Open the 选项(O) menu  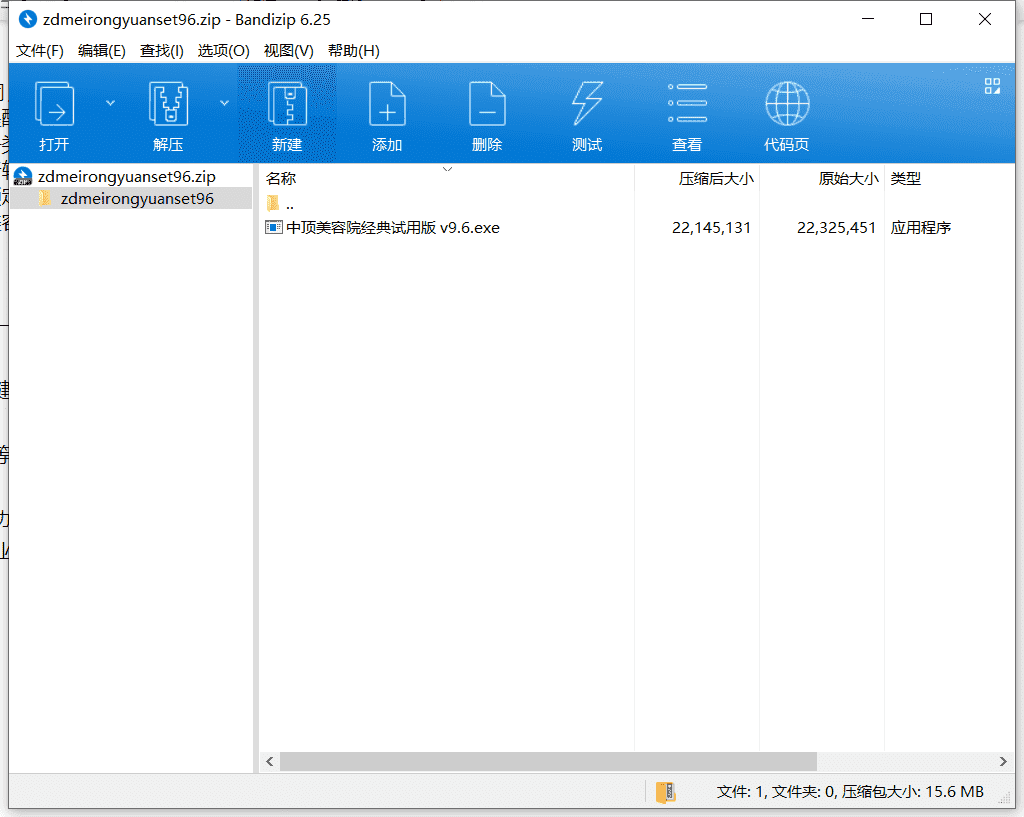(x=223, y=51)
